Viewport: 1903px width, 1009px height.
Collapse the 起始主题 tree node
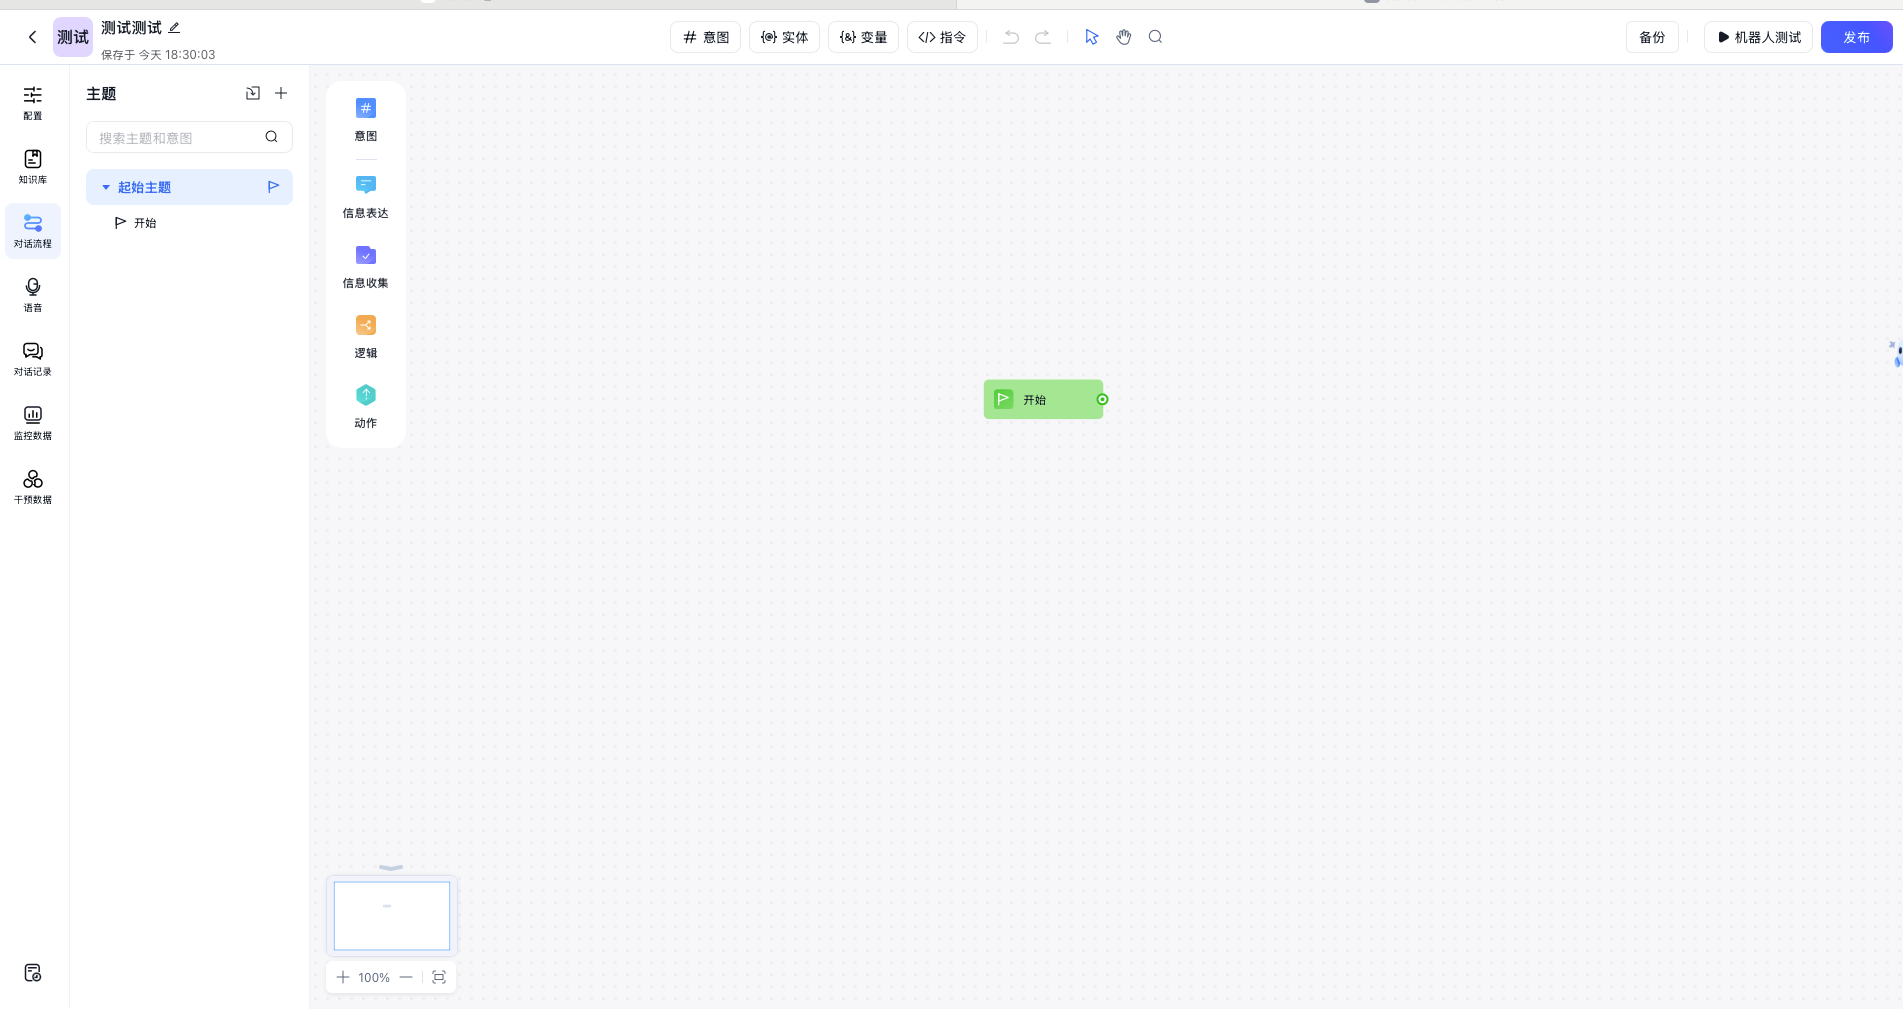point(106,187)
